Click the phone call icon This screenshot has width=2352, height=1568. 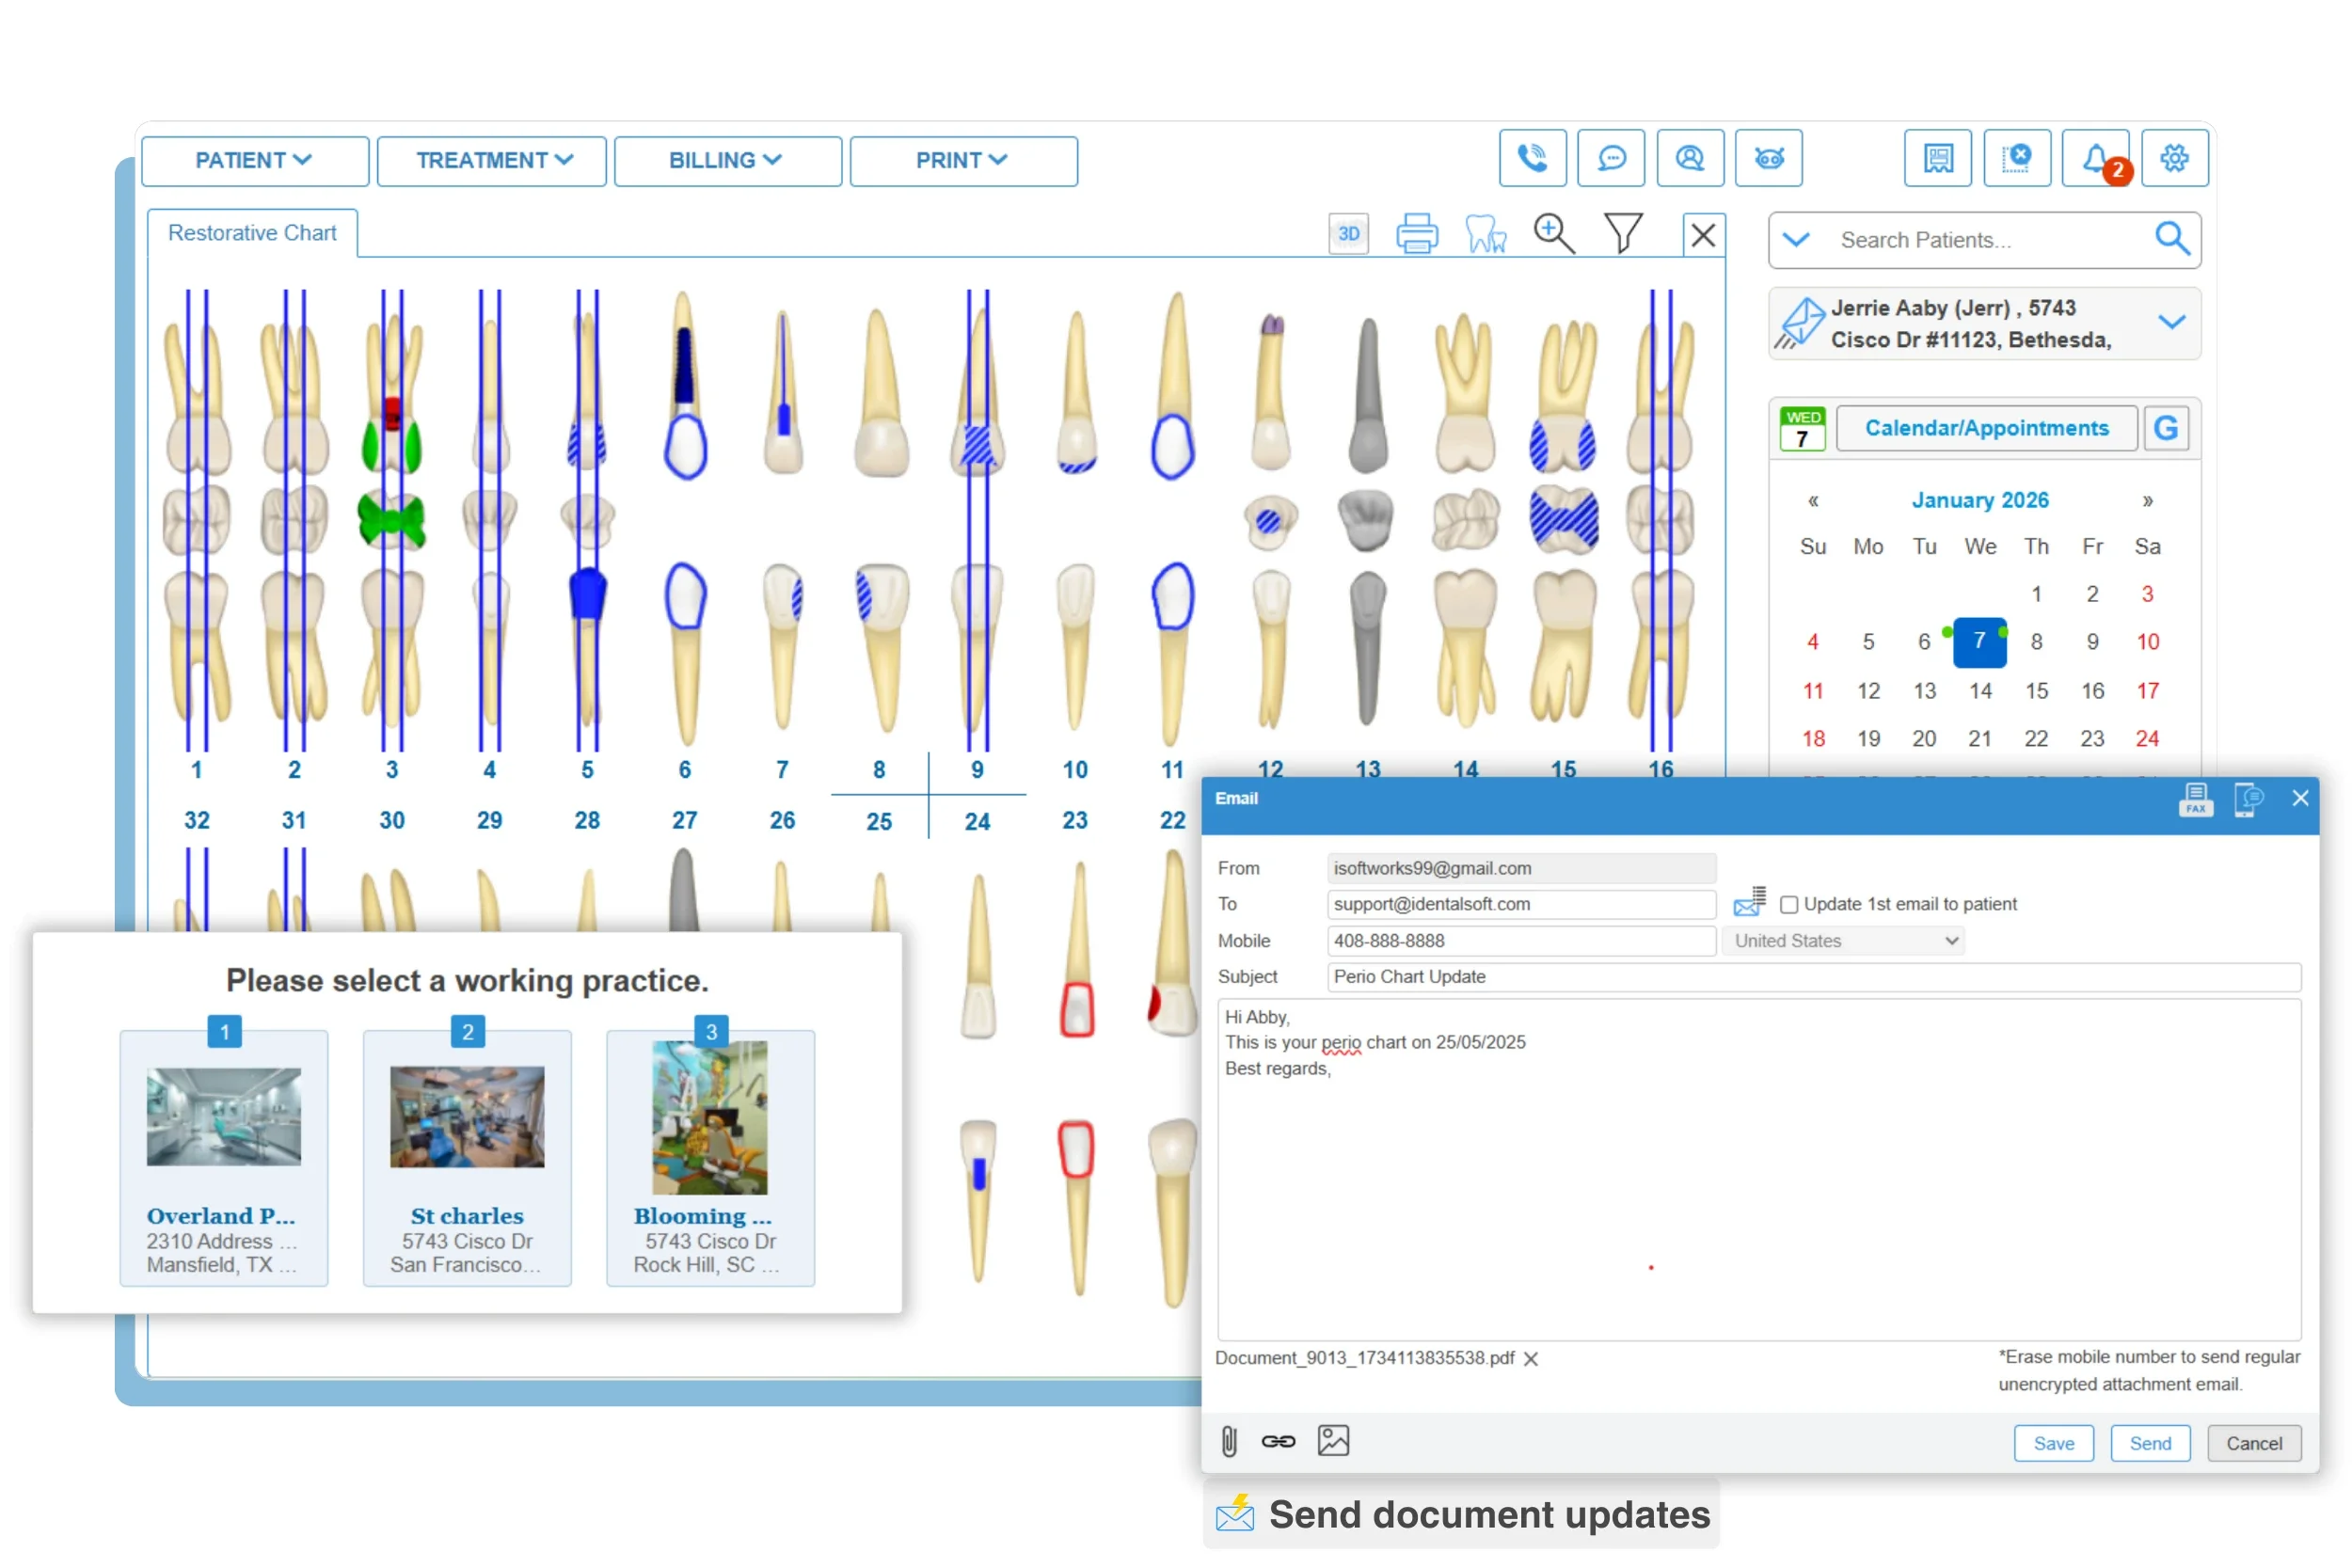tap(1532, 158)
